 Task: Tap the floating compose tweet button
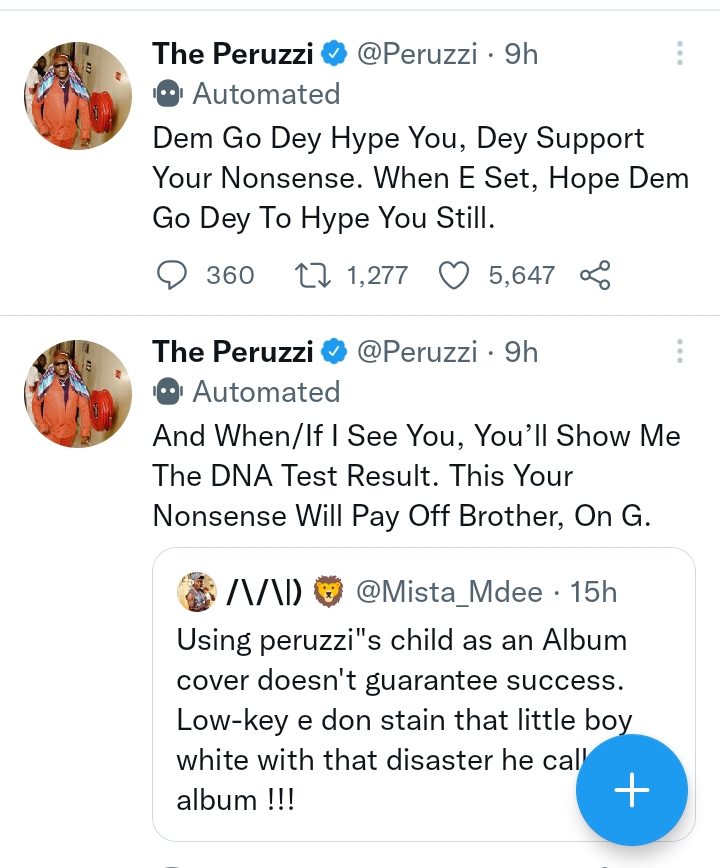[x=631, y=791]
